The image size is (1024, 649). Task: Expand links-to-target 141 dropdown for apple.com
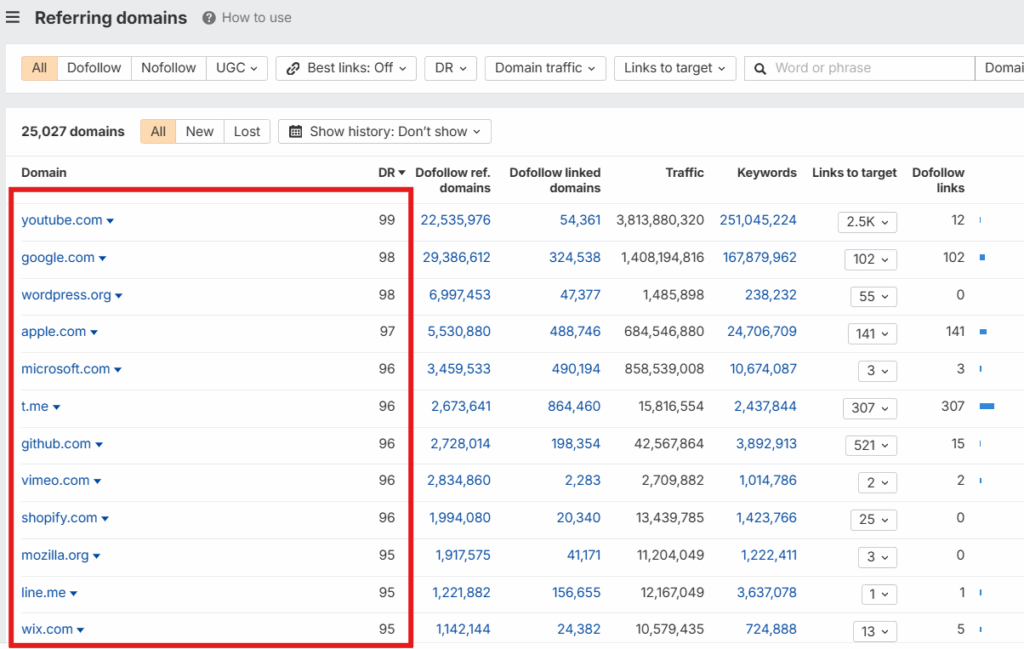tap(872, 334)
